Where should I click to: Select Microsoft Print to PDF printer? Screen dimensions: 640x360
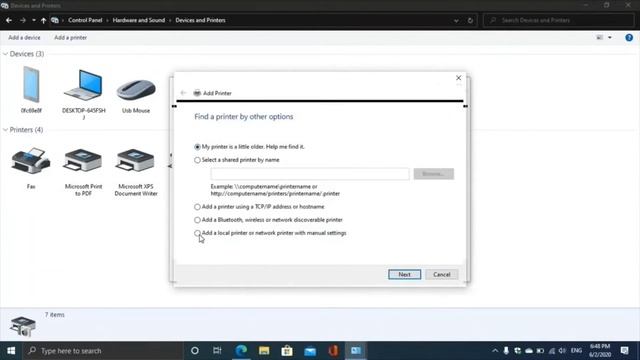(x=83, y=161)
